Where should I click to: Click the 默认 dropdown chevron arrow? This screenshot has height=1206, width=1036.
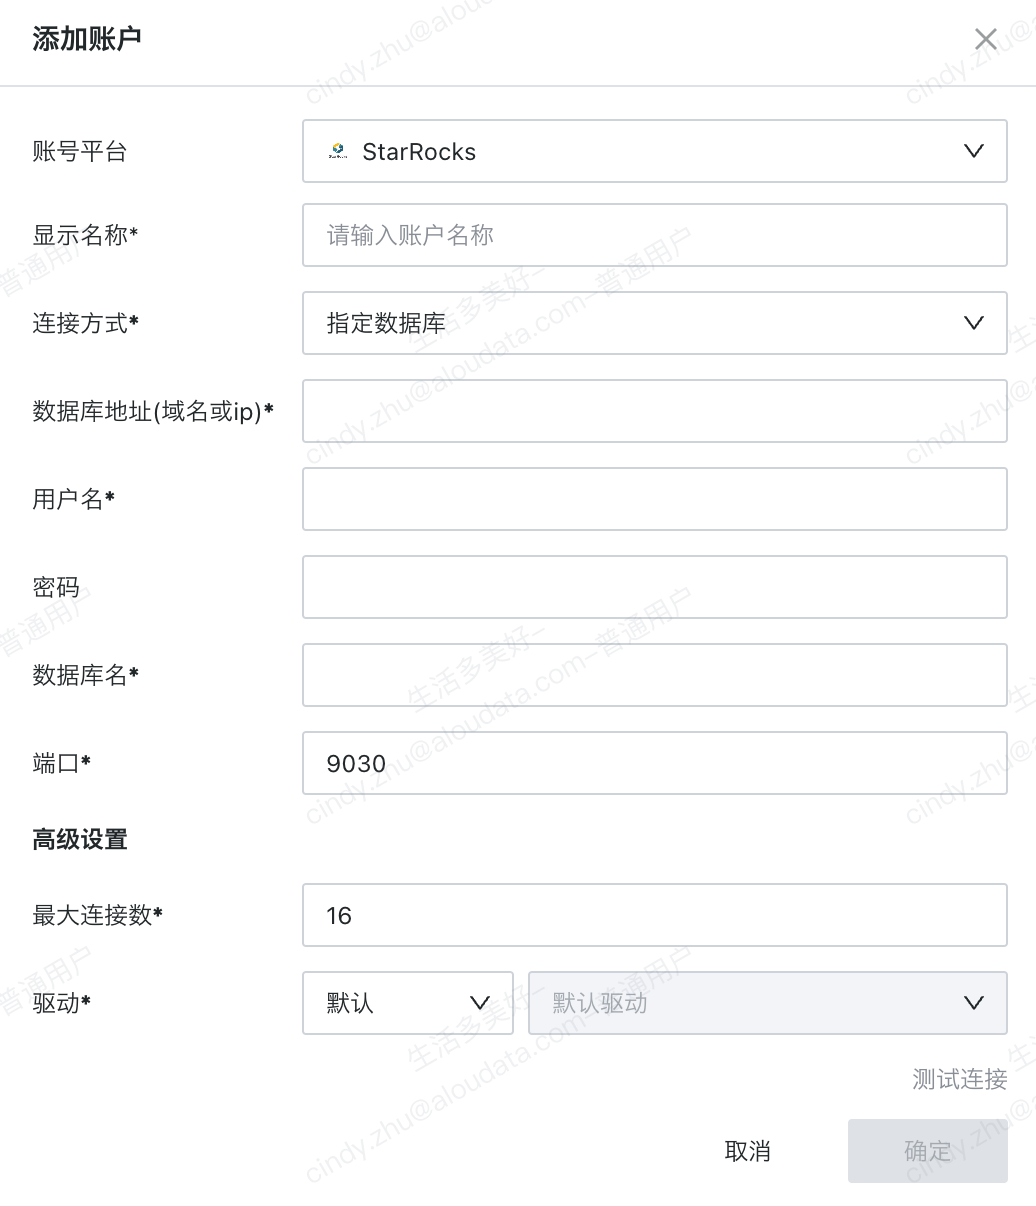pos(480,1003)
